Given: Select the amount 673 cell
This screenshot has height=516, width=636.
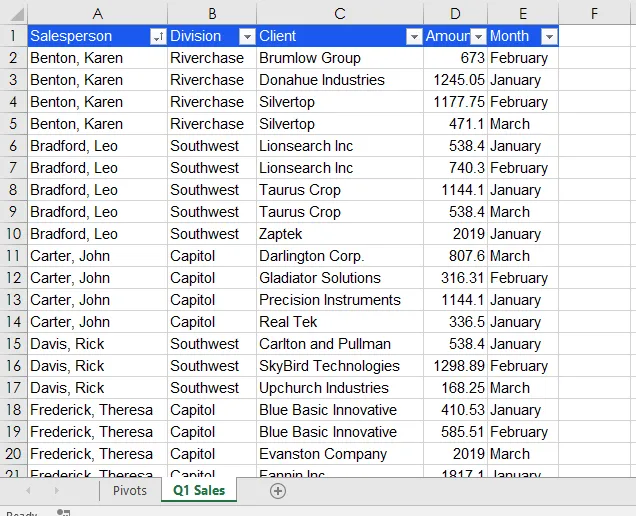Looking at the screenshot, I should [456, 58].
